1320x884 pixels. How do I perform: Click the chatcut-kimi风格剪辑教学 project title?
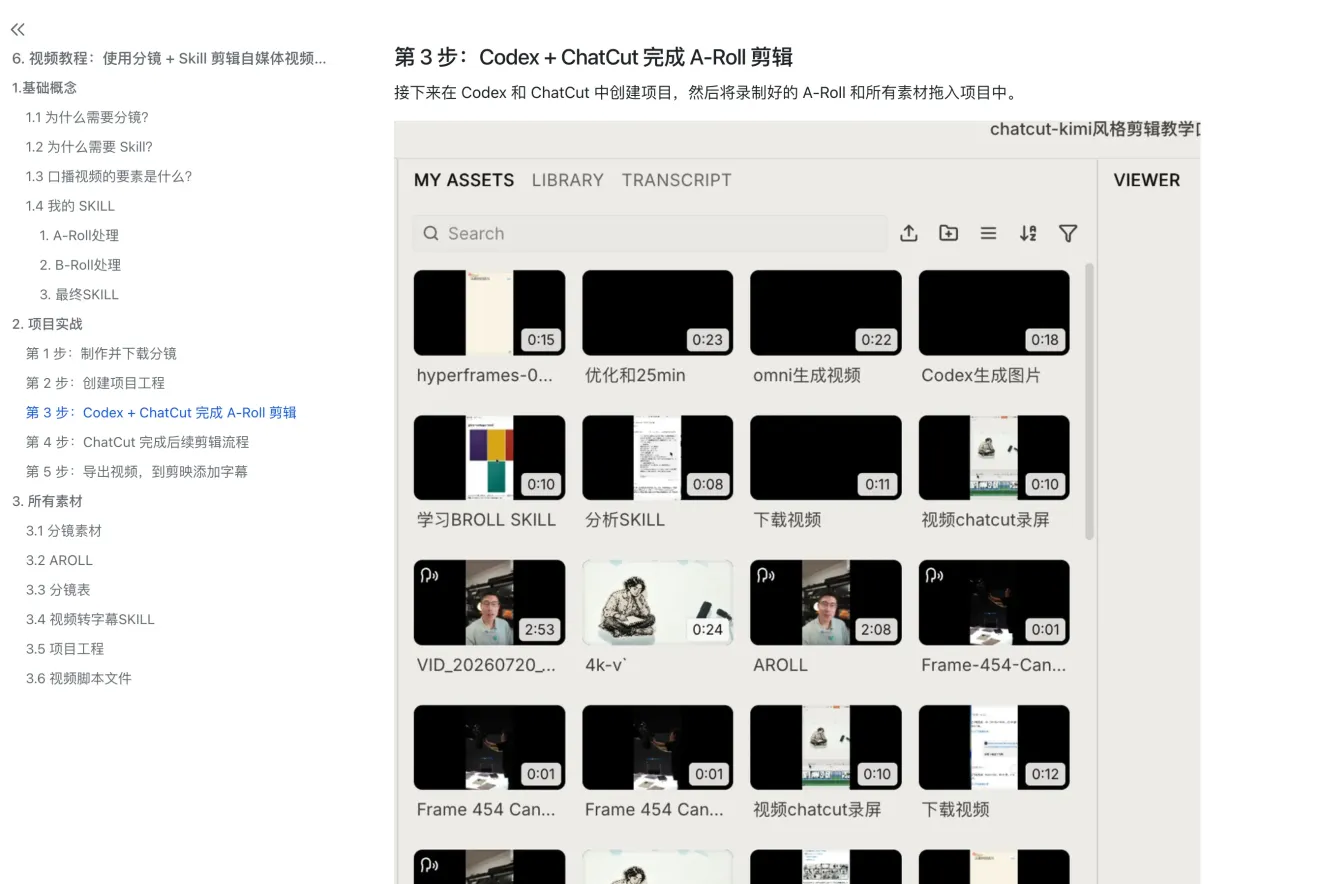pos(1095,129)
